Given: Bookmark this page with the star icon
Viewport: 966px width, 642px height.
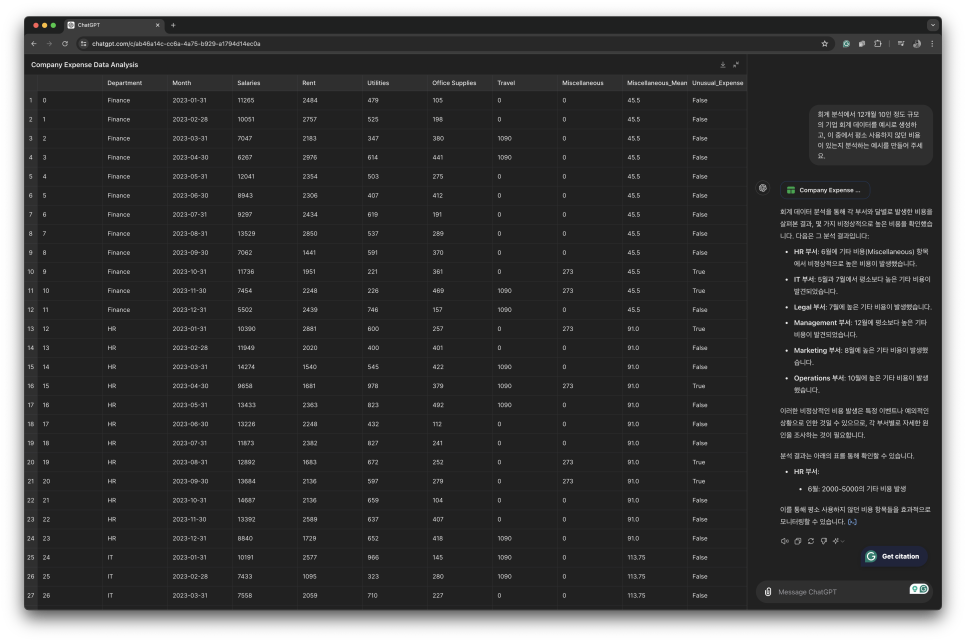Looking at the screenshot, I should point(824,44).
